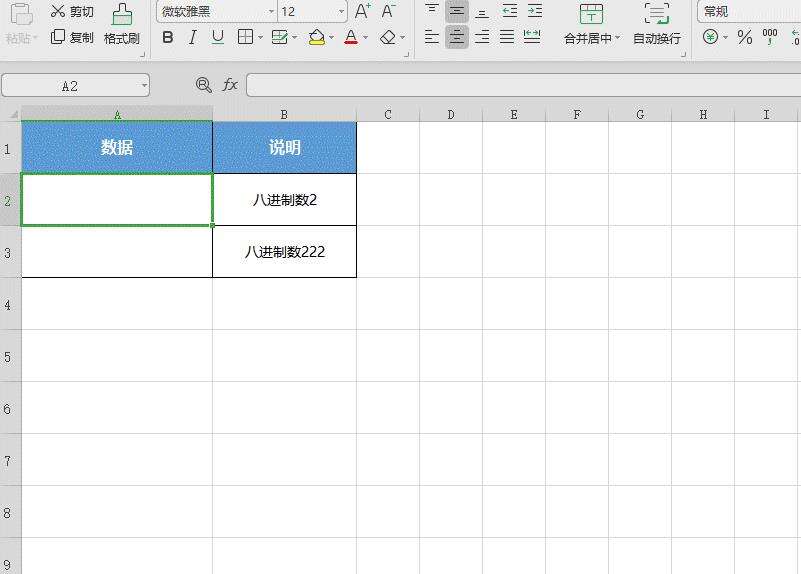
Task: Toggle Wrap Text (自动换行)
Action: [656, 23]
